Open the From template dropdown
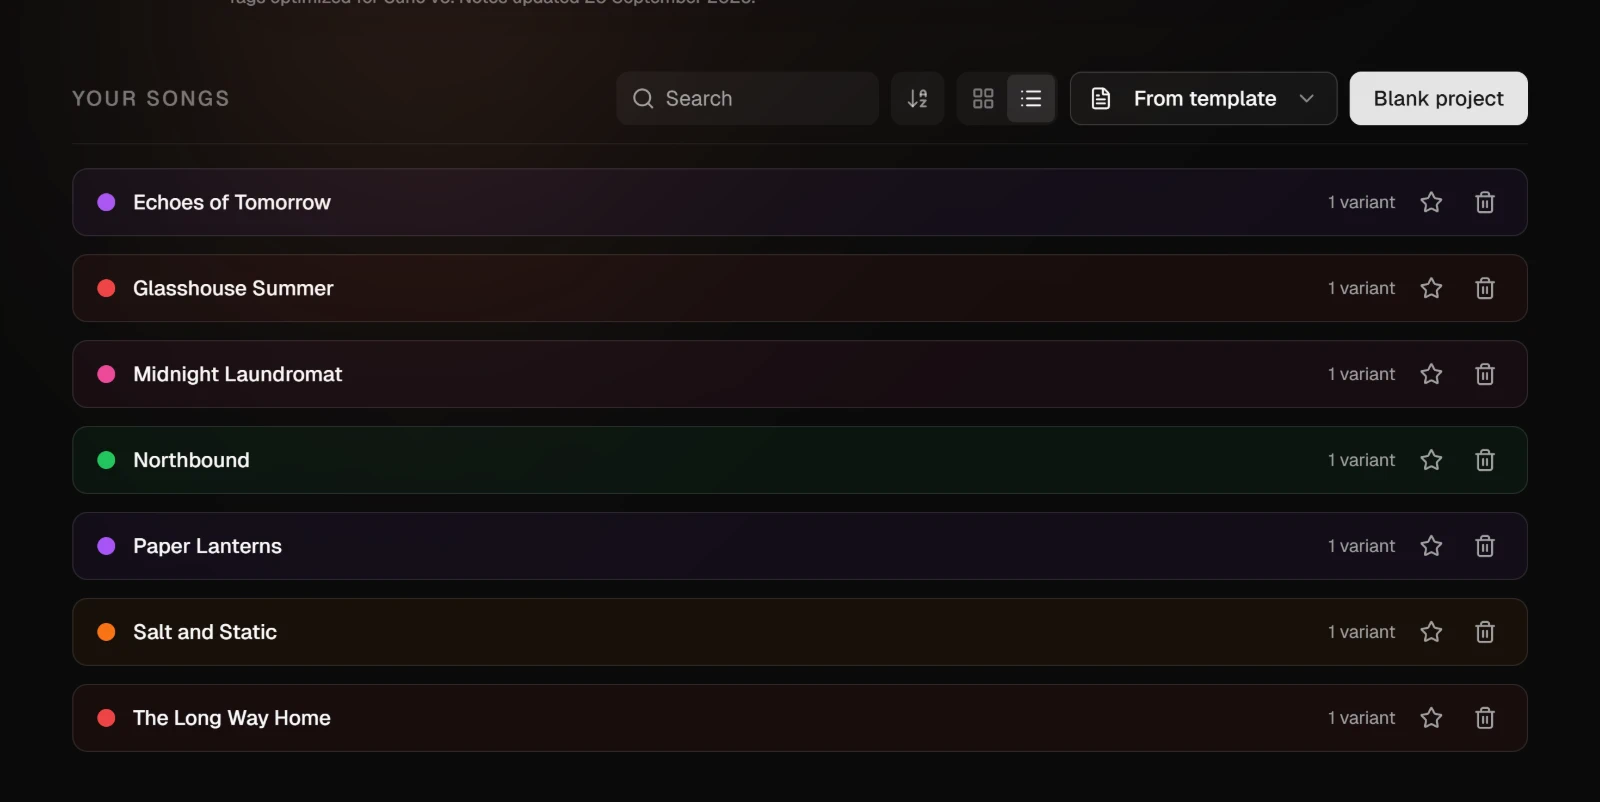Viewport: 1600px width, 802px height. point(1203,98)
